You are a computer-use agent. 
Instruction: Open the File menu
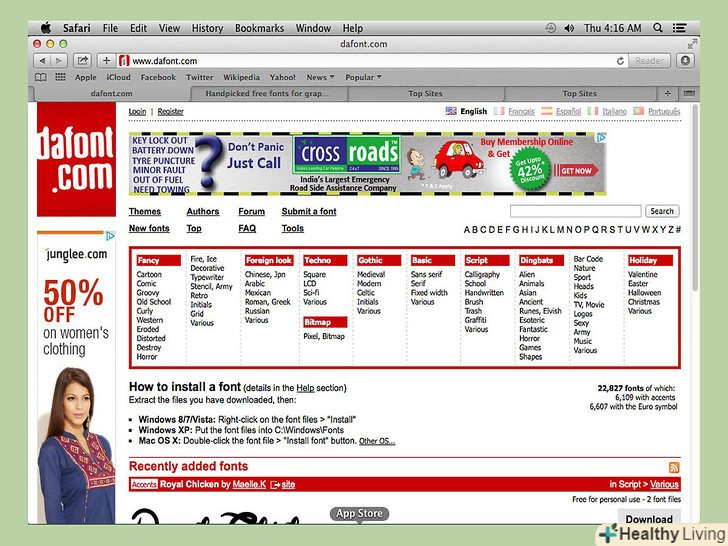pyautogui.click(x=110, y=28)
